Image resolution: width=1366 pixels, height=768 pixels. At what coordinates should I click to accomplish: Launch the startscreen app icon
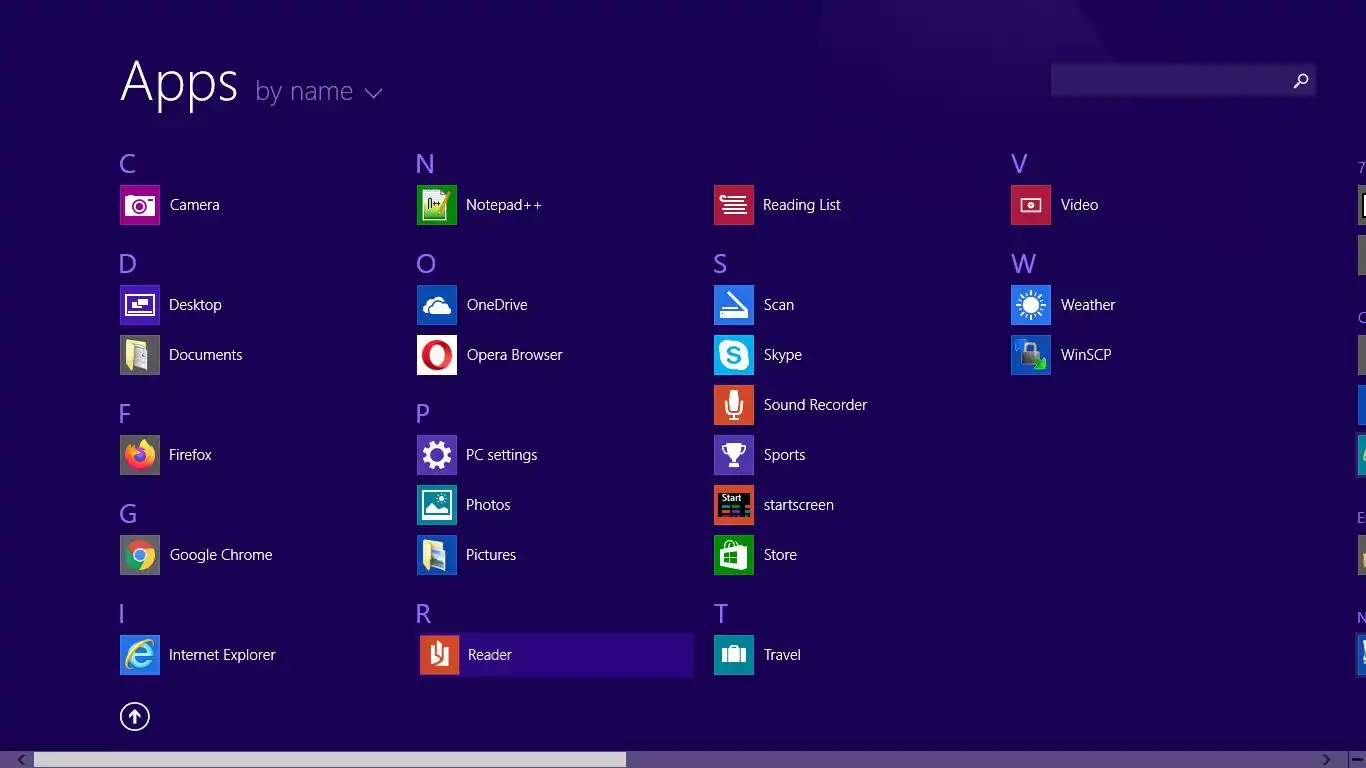click(734, 505)
